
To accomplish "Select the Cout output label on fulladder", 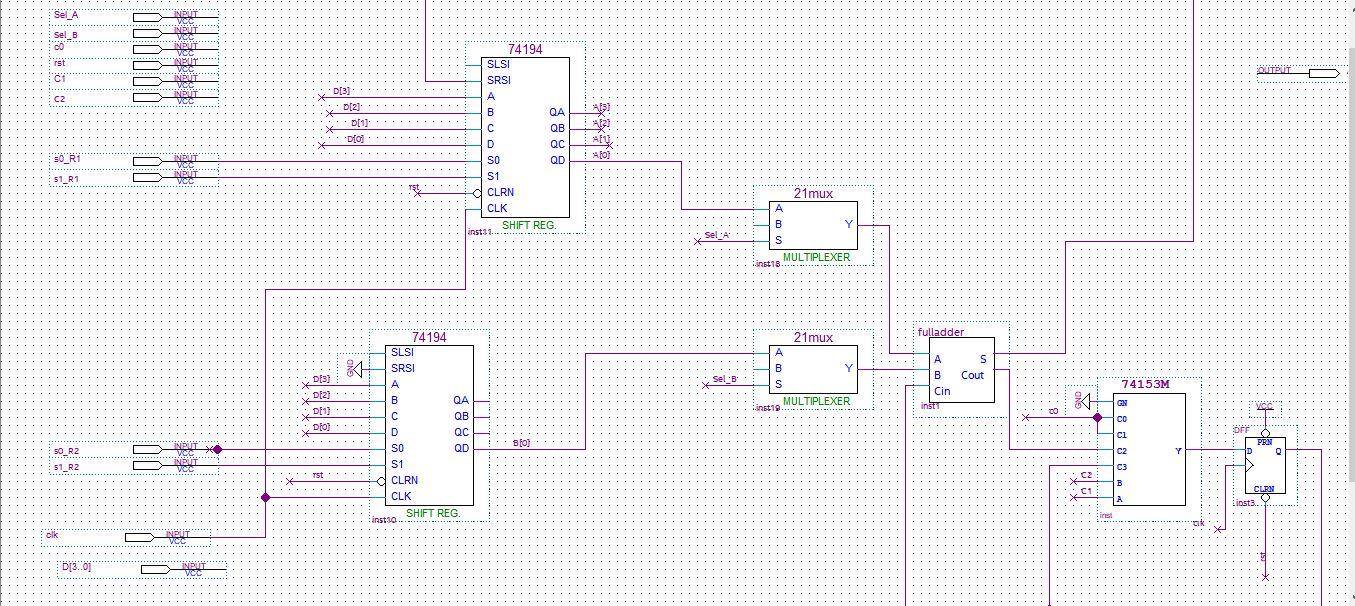I will point(971,375).
